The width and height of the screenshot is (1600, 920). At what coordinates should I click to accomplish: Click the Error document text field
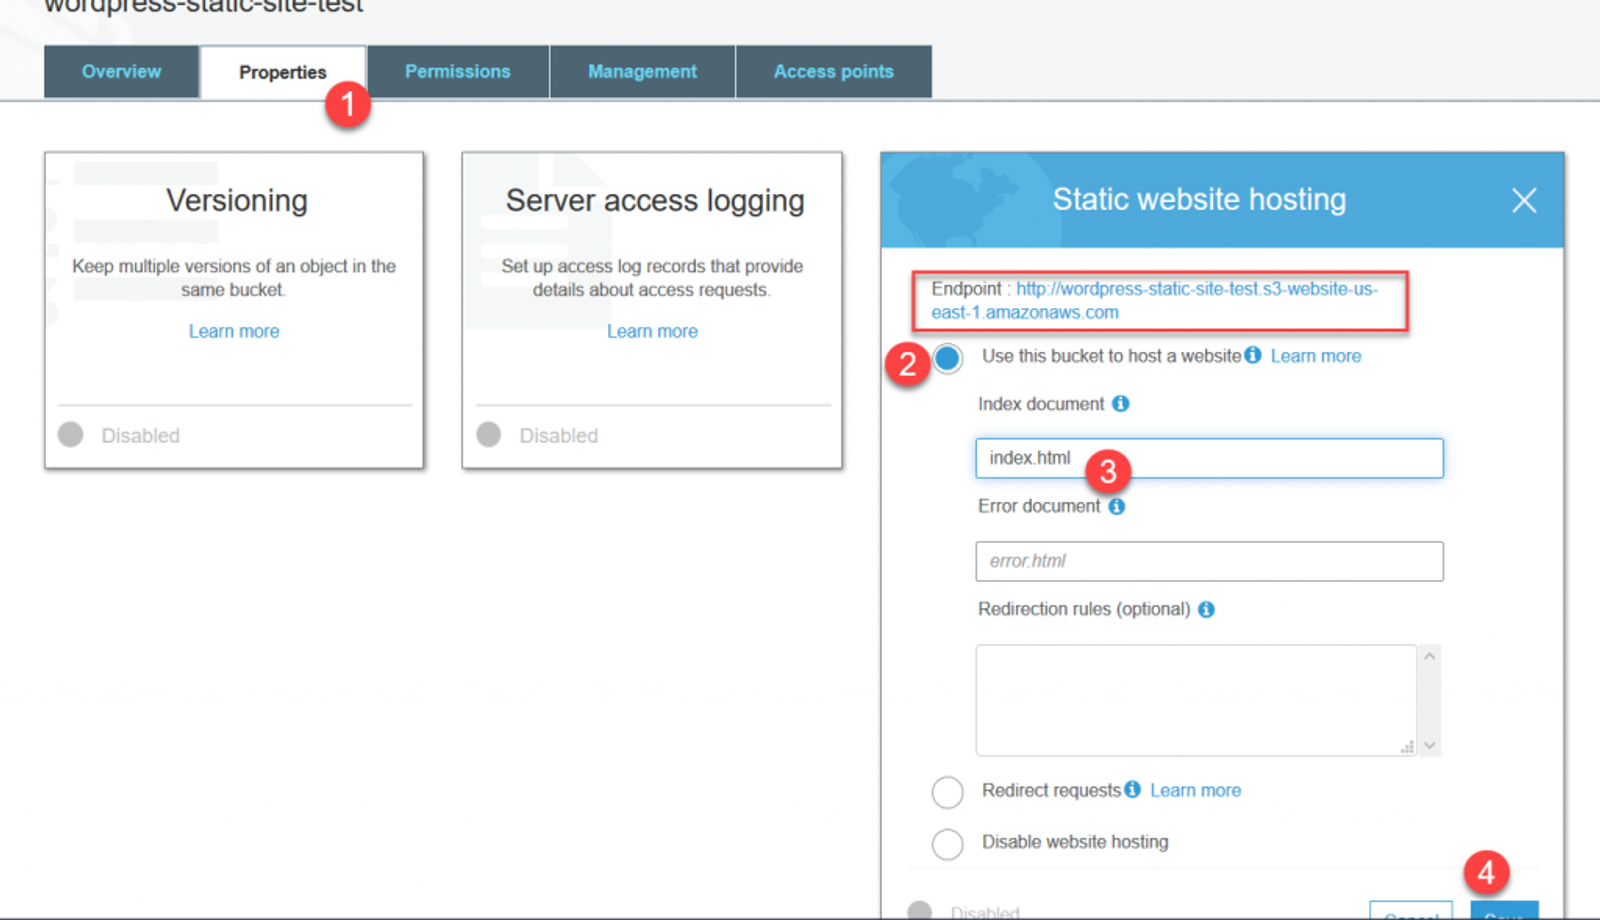click(1209, 561)
